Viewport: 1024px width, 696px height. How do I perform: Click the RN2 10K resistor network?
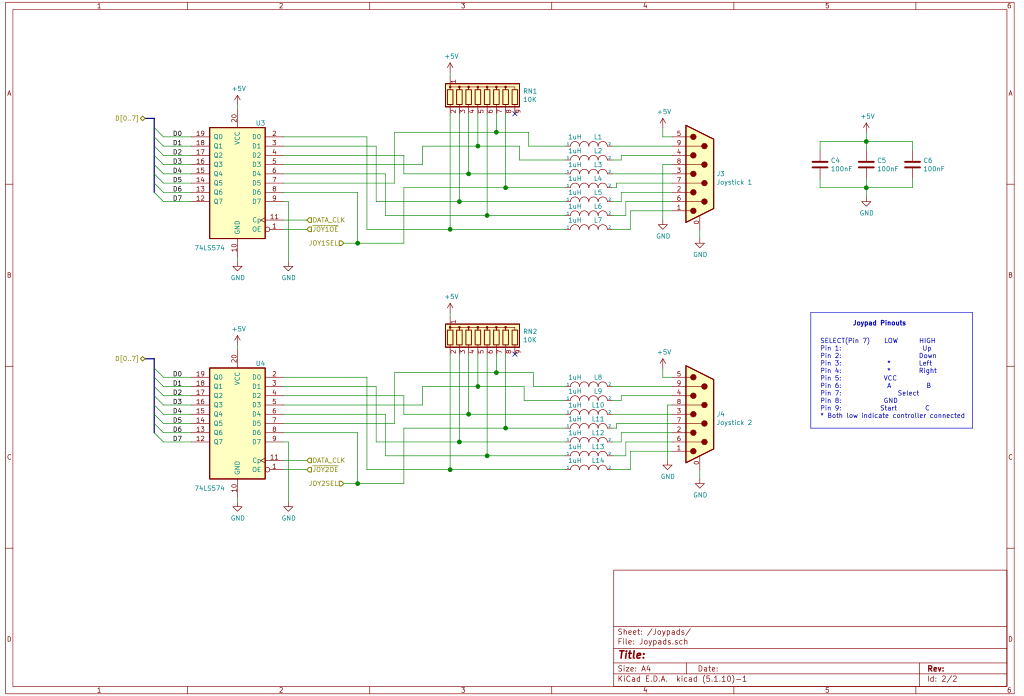(483, 336)
